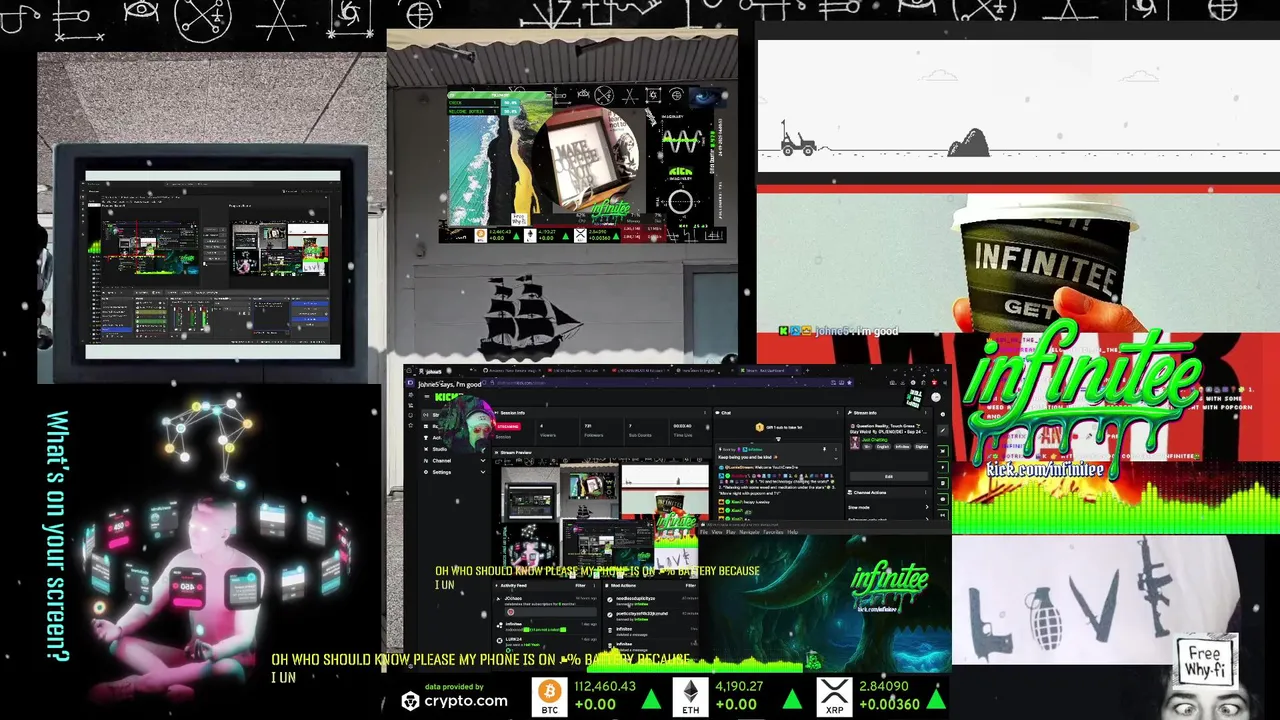Image resolution: width=1280 pixels, height=720 pixels.
Task: Click the Activity Feed three-dot menu
Action: pos(594,585)
